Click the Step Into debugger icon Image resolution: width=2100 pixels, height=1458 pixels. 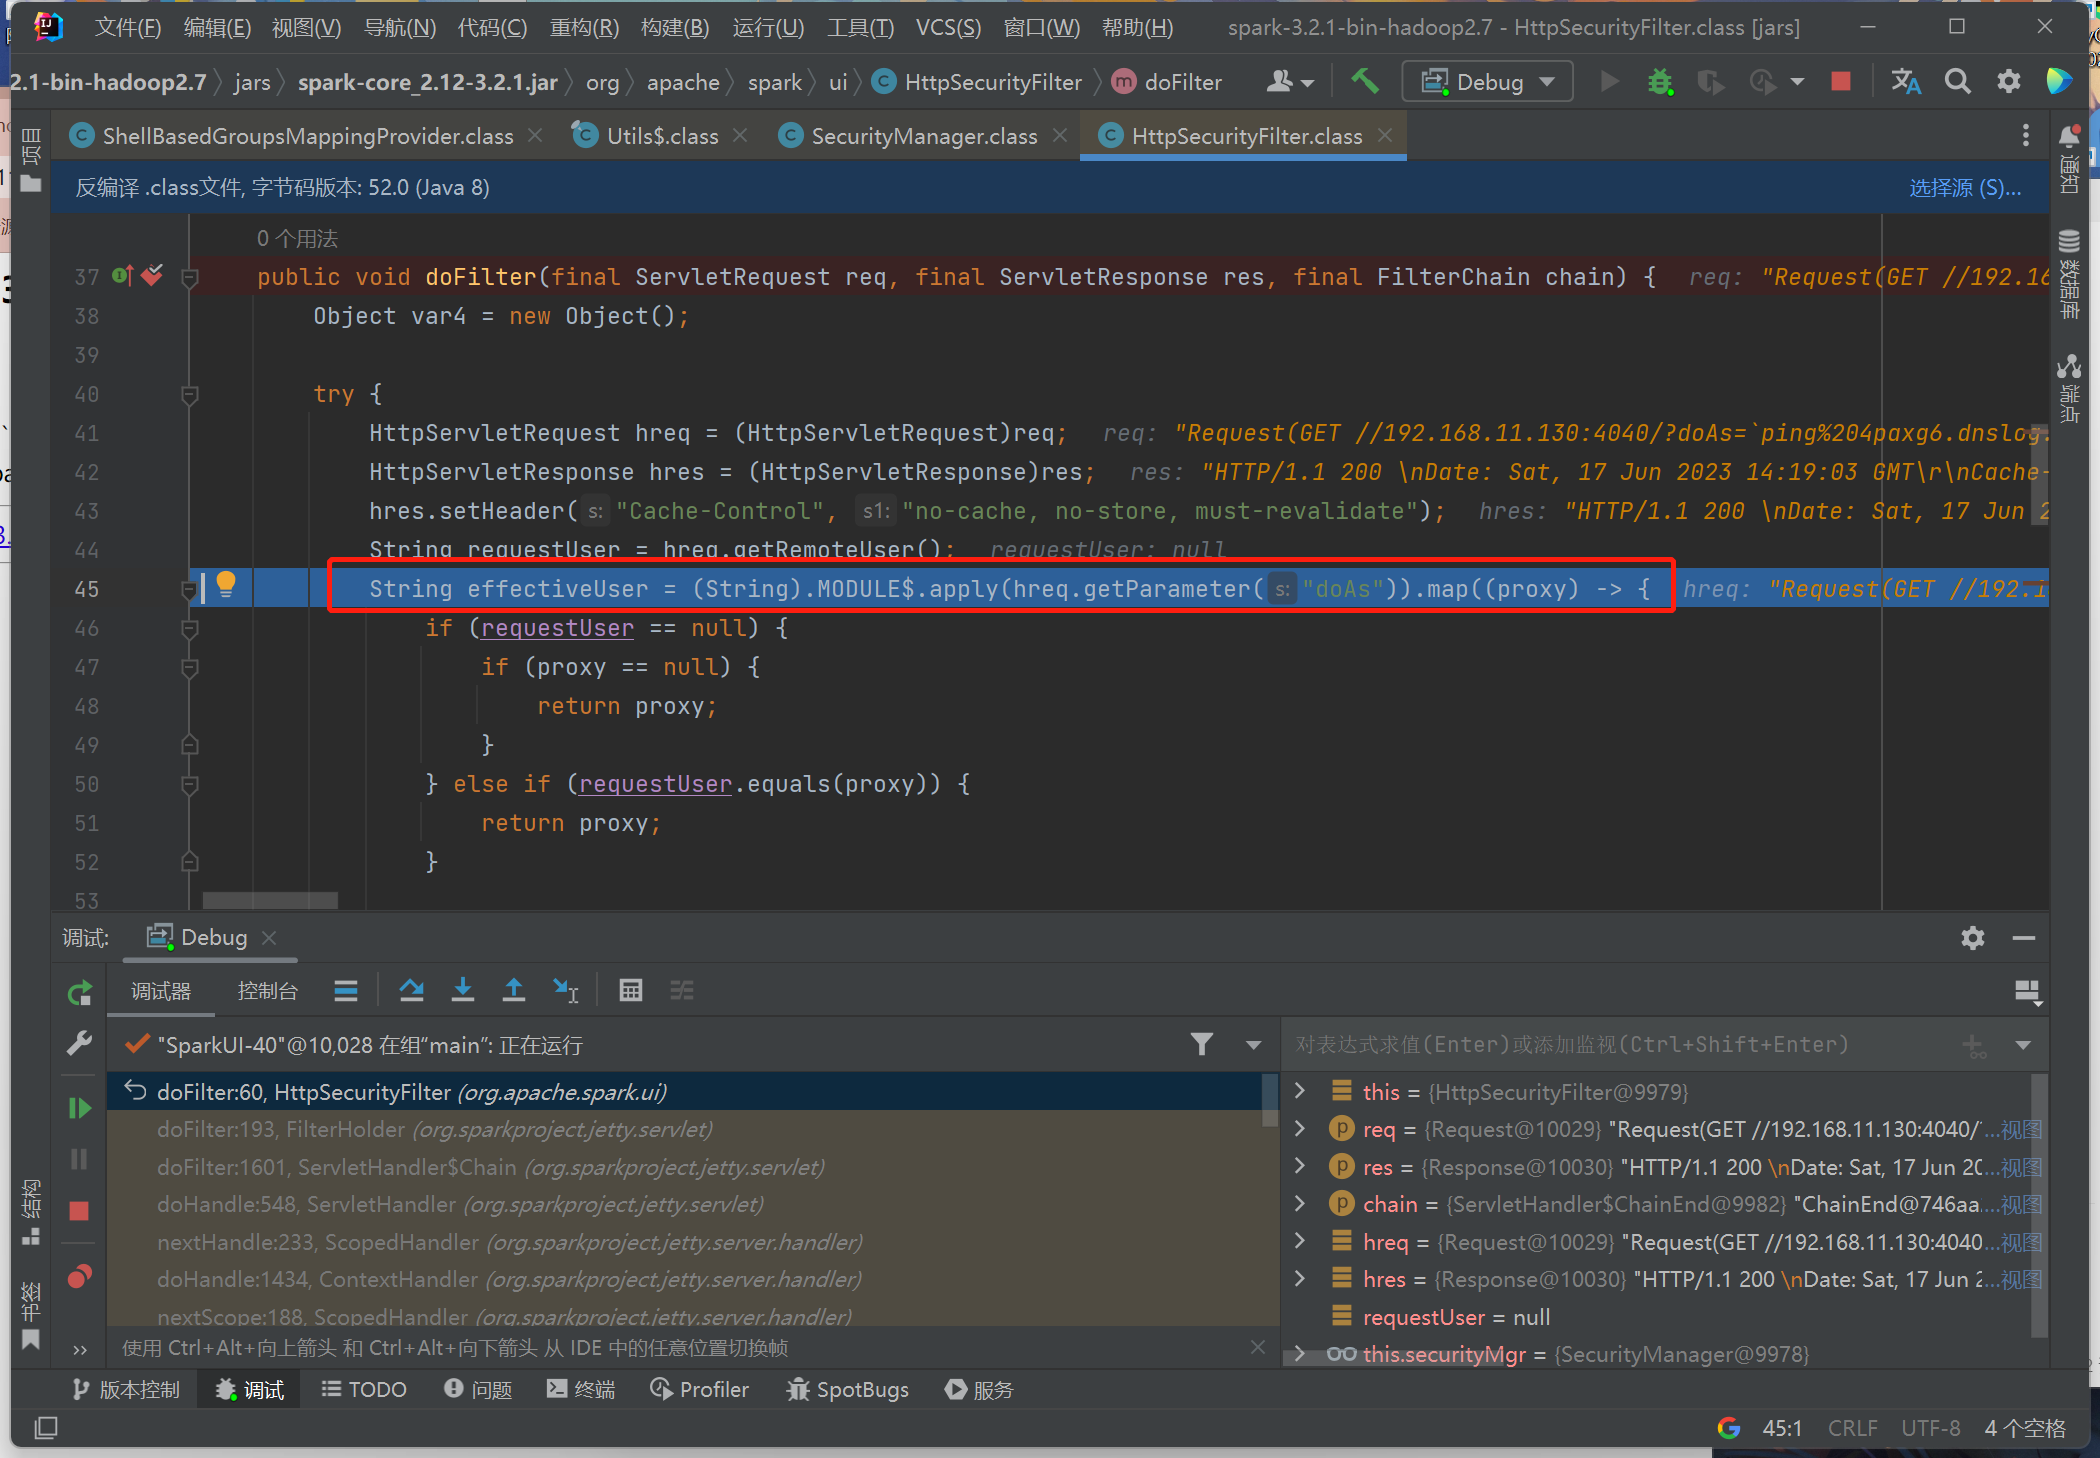pyautogui.click(x=462, y=990)
